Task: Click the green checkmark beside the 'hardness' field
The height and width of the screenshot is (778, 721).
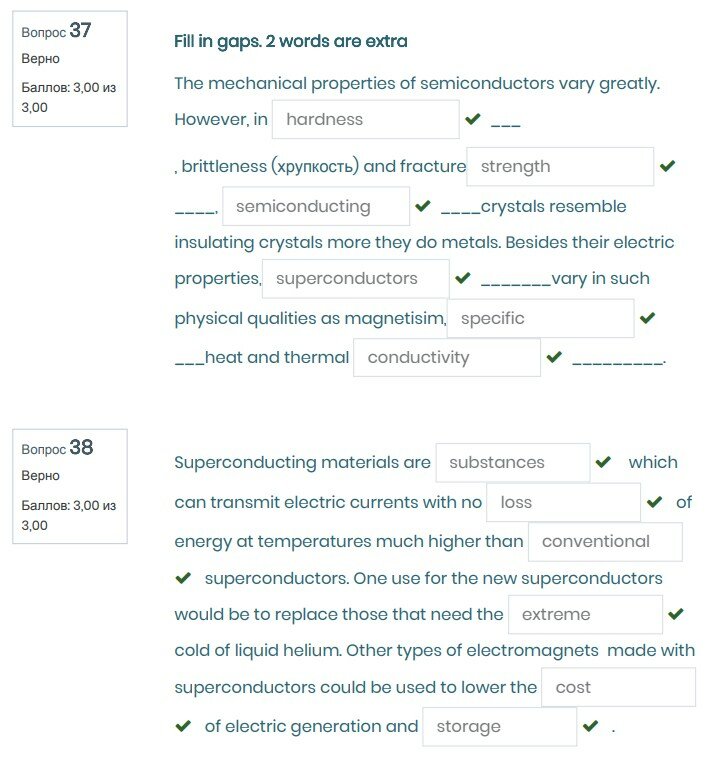Action: pos(473,120)
